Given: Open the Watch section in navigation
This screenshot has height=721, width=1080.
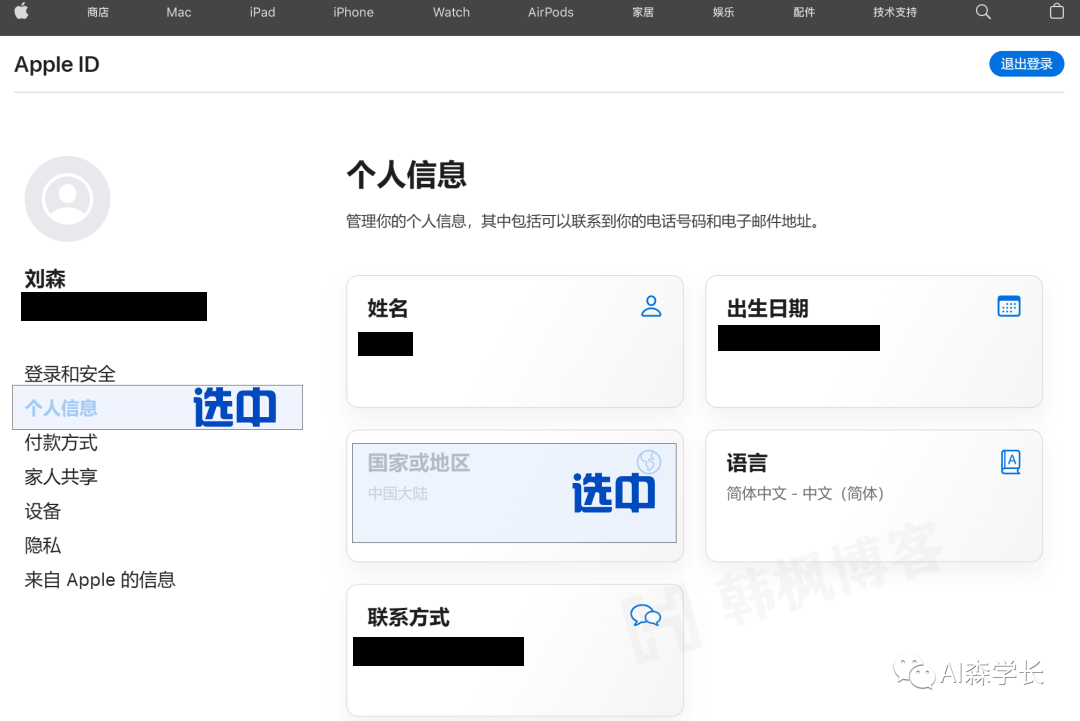Looking at the screenshot, I should point(451,13).
